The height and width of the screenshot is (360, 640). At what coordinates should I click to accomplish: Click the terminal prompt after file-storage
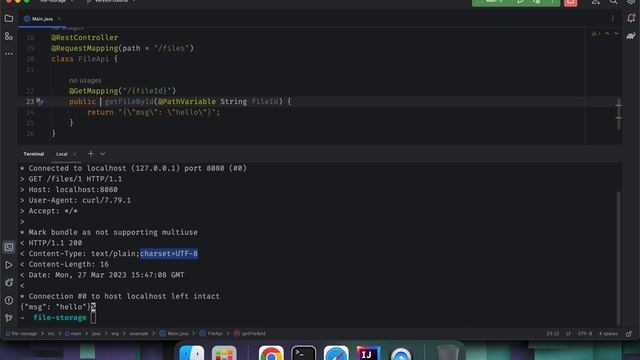pyautogui.click(x=93, y=318)
